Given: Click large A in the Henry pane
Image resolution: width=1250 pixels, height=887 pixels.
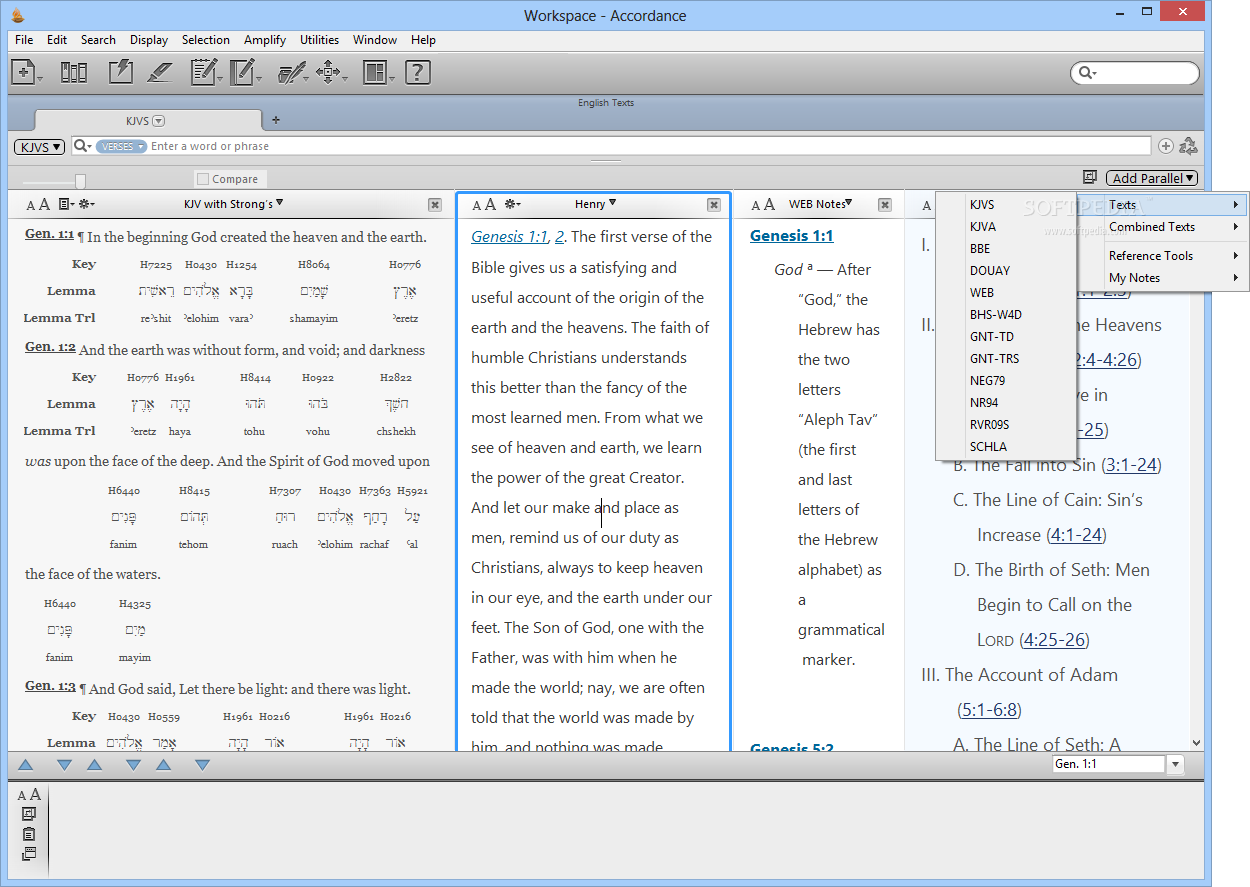Looking at the screenshot, I should pos(490,204).
